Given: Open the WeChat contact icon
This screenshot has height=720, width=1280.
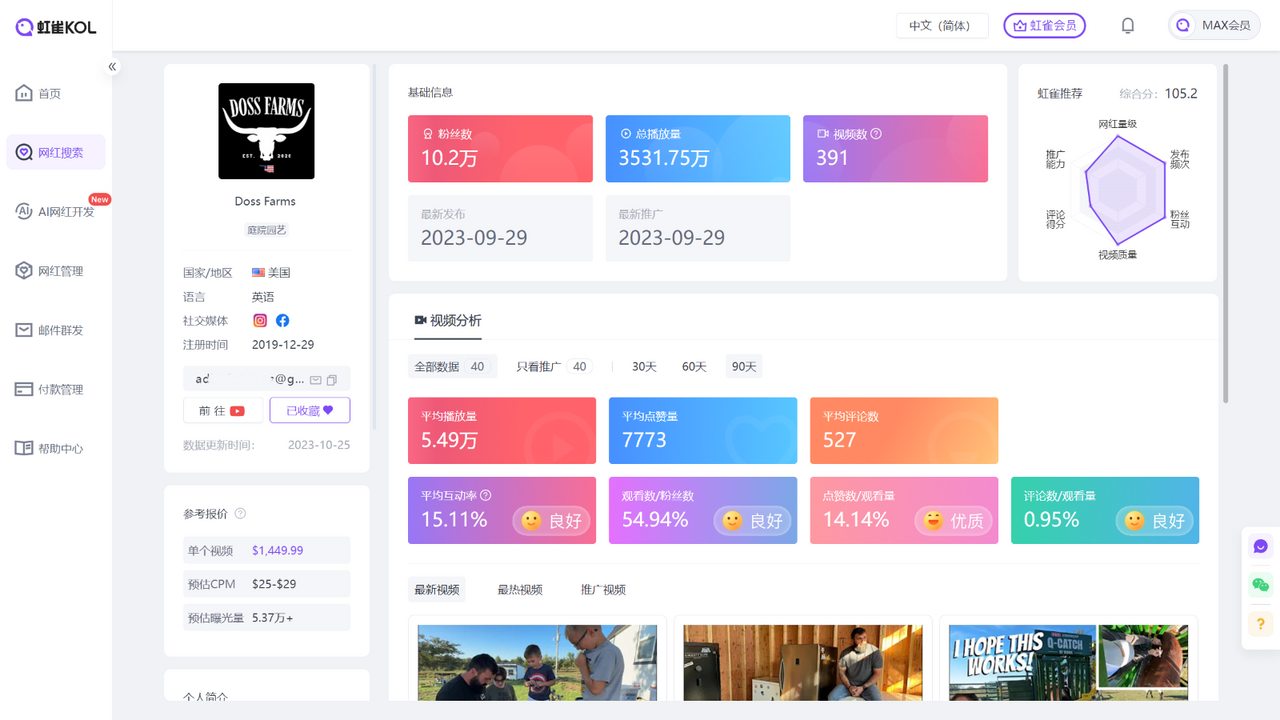Looking at the screenshot, I should 1260,585.
